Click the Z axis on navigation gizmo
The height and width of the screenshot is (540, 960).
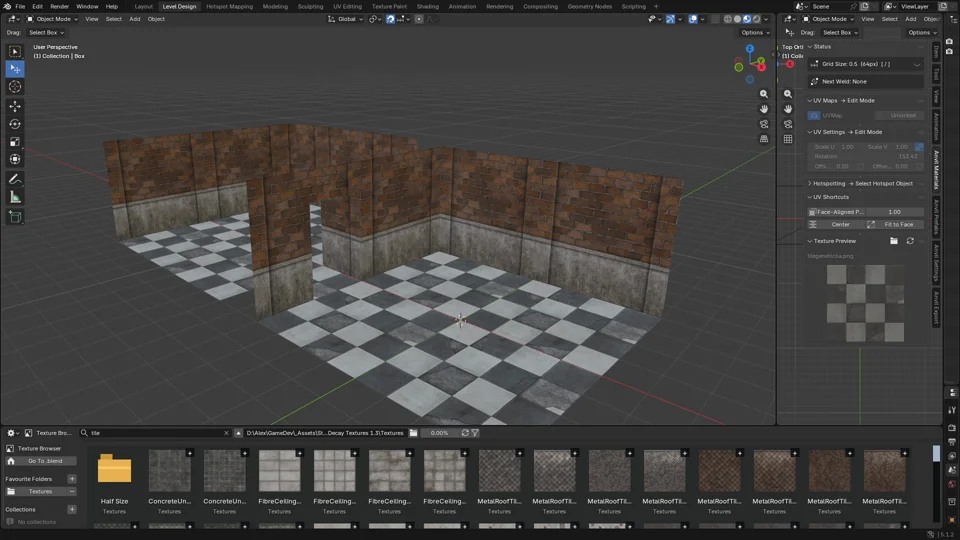(749, 49)
